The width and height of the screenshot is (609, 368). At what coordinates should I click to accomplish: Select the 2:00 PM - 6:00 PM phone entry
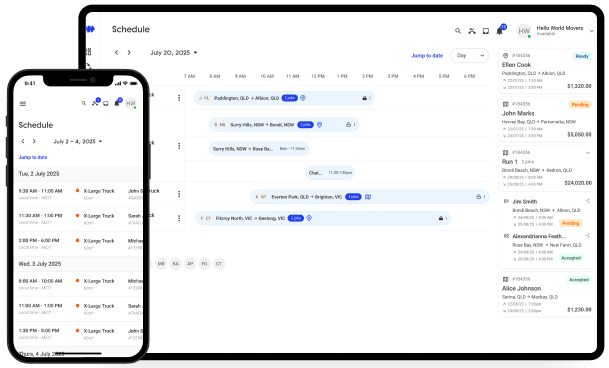coord(78,244)
